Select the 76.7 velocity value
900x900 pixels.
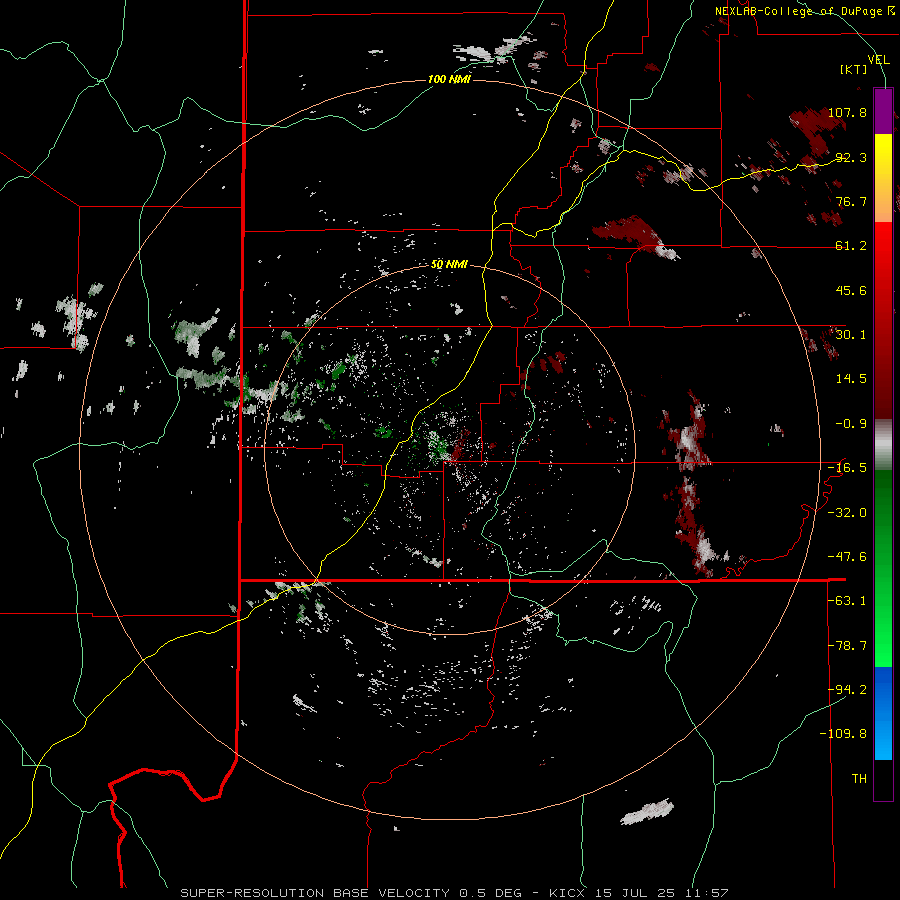tap(851, 201)
